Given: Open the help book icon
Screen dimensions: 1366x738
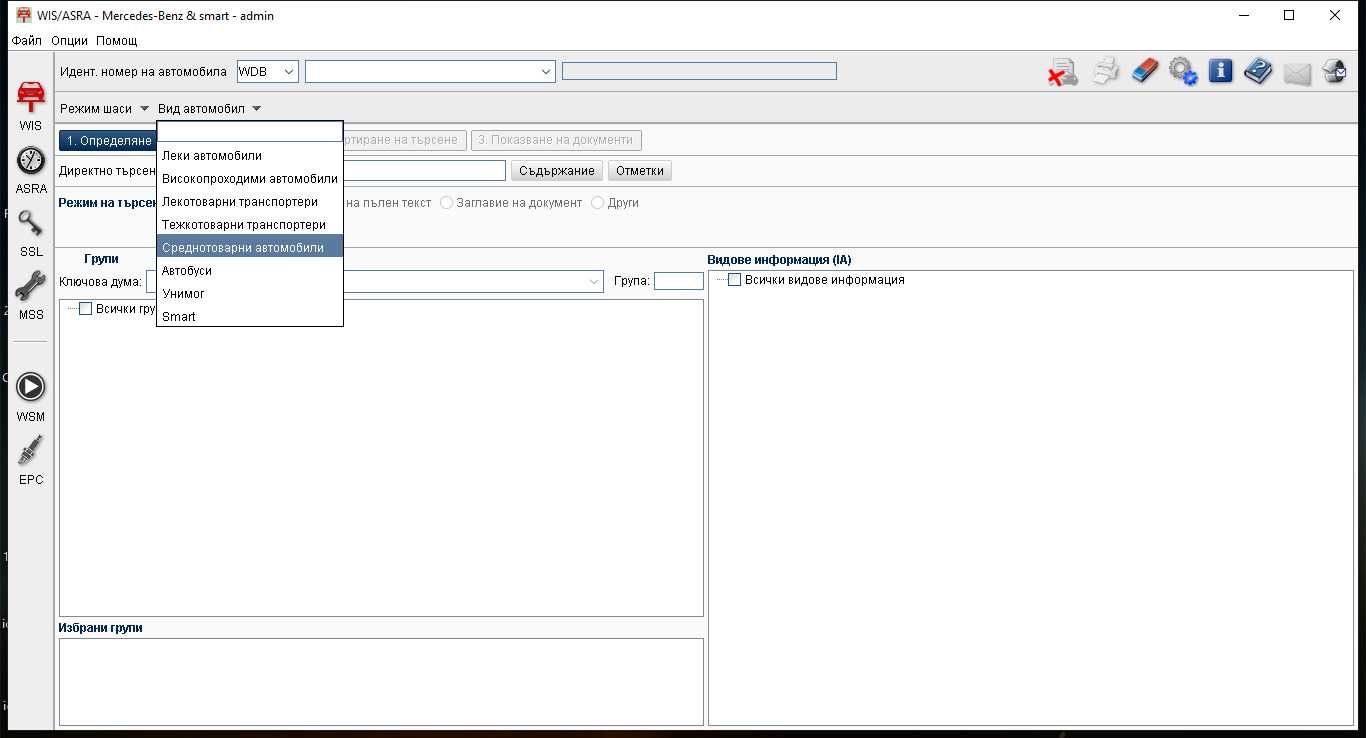Looking at the screenshot, I should [1258, 71].
